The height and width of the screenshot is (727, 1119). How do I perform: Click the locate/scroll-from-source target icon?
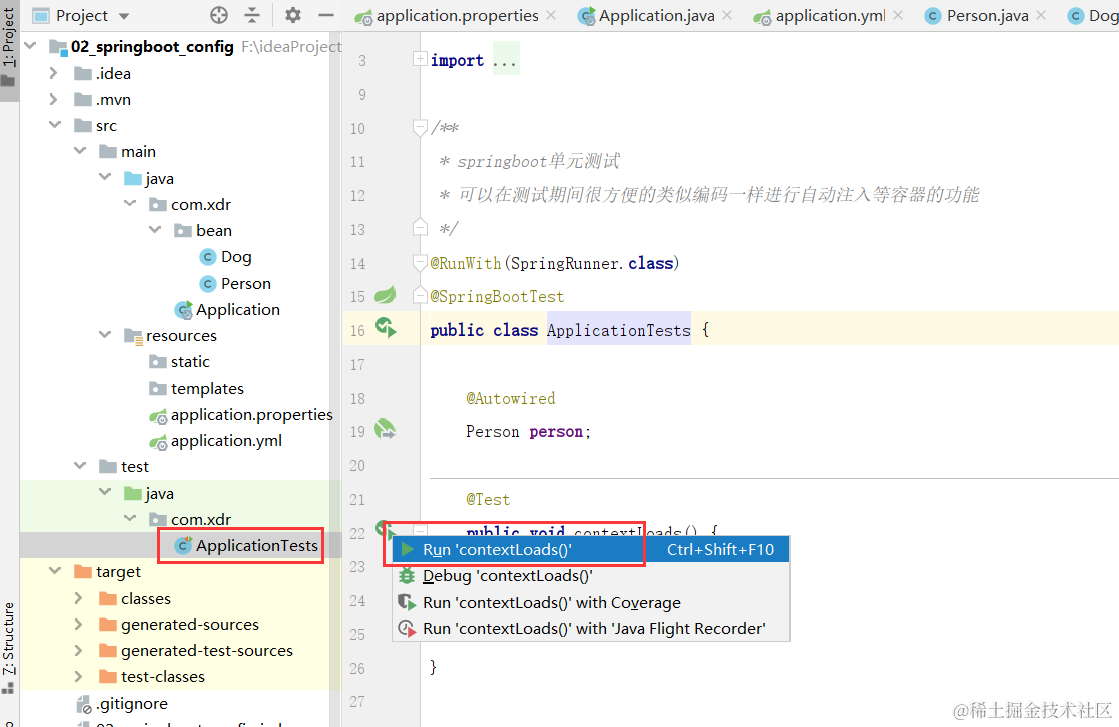coord(219,15)
